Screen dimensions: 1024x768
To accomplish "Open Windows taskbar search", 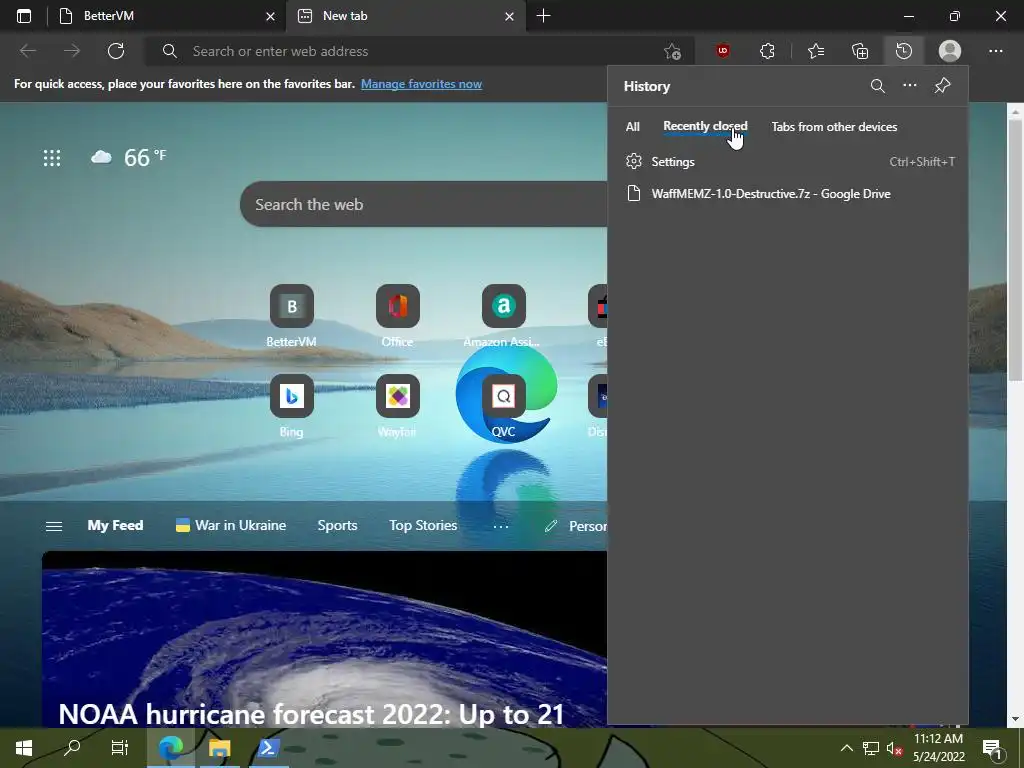I will click(x=72, y=748).
